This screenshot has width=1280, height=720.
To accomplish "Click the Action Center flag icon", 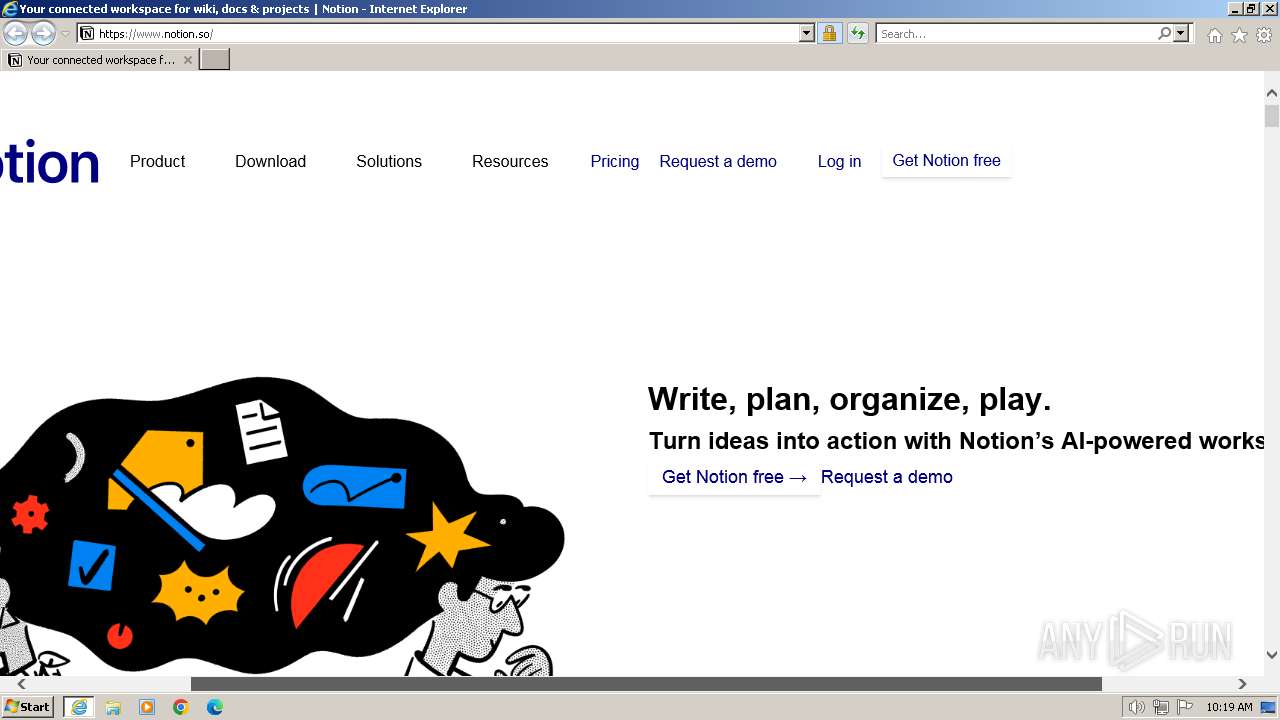I will pos(1185,707).
